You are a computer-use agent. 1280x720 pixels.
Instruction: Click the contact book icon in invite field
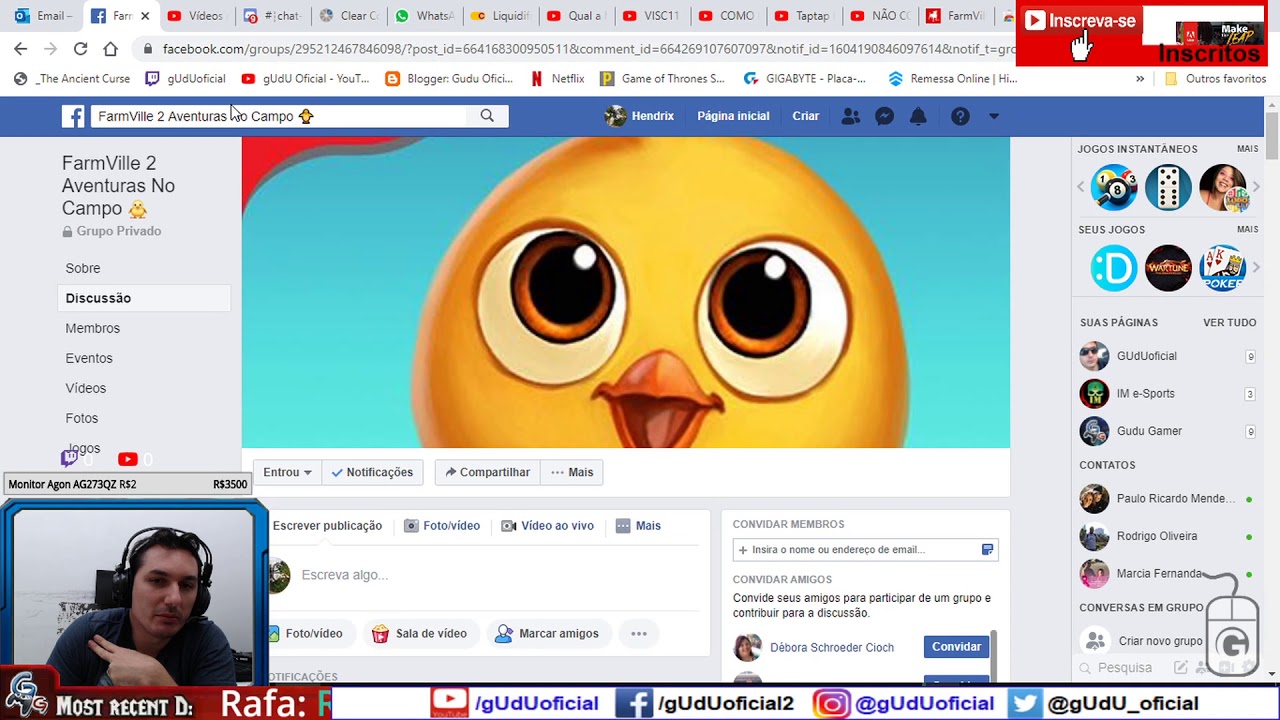987,549
